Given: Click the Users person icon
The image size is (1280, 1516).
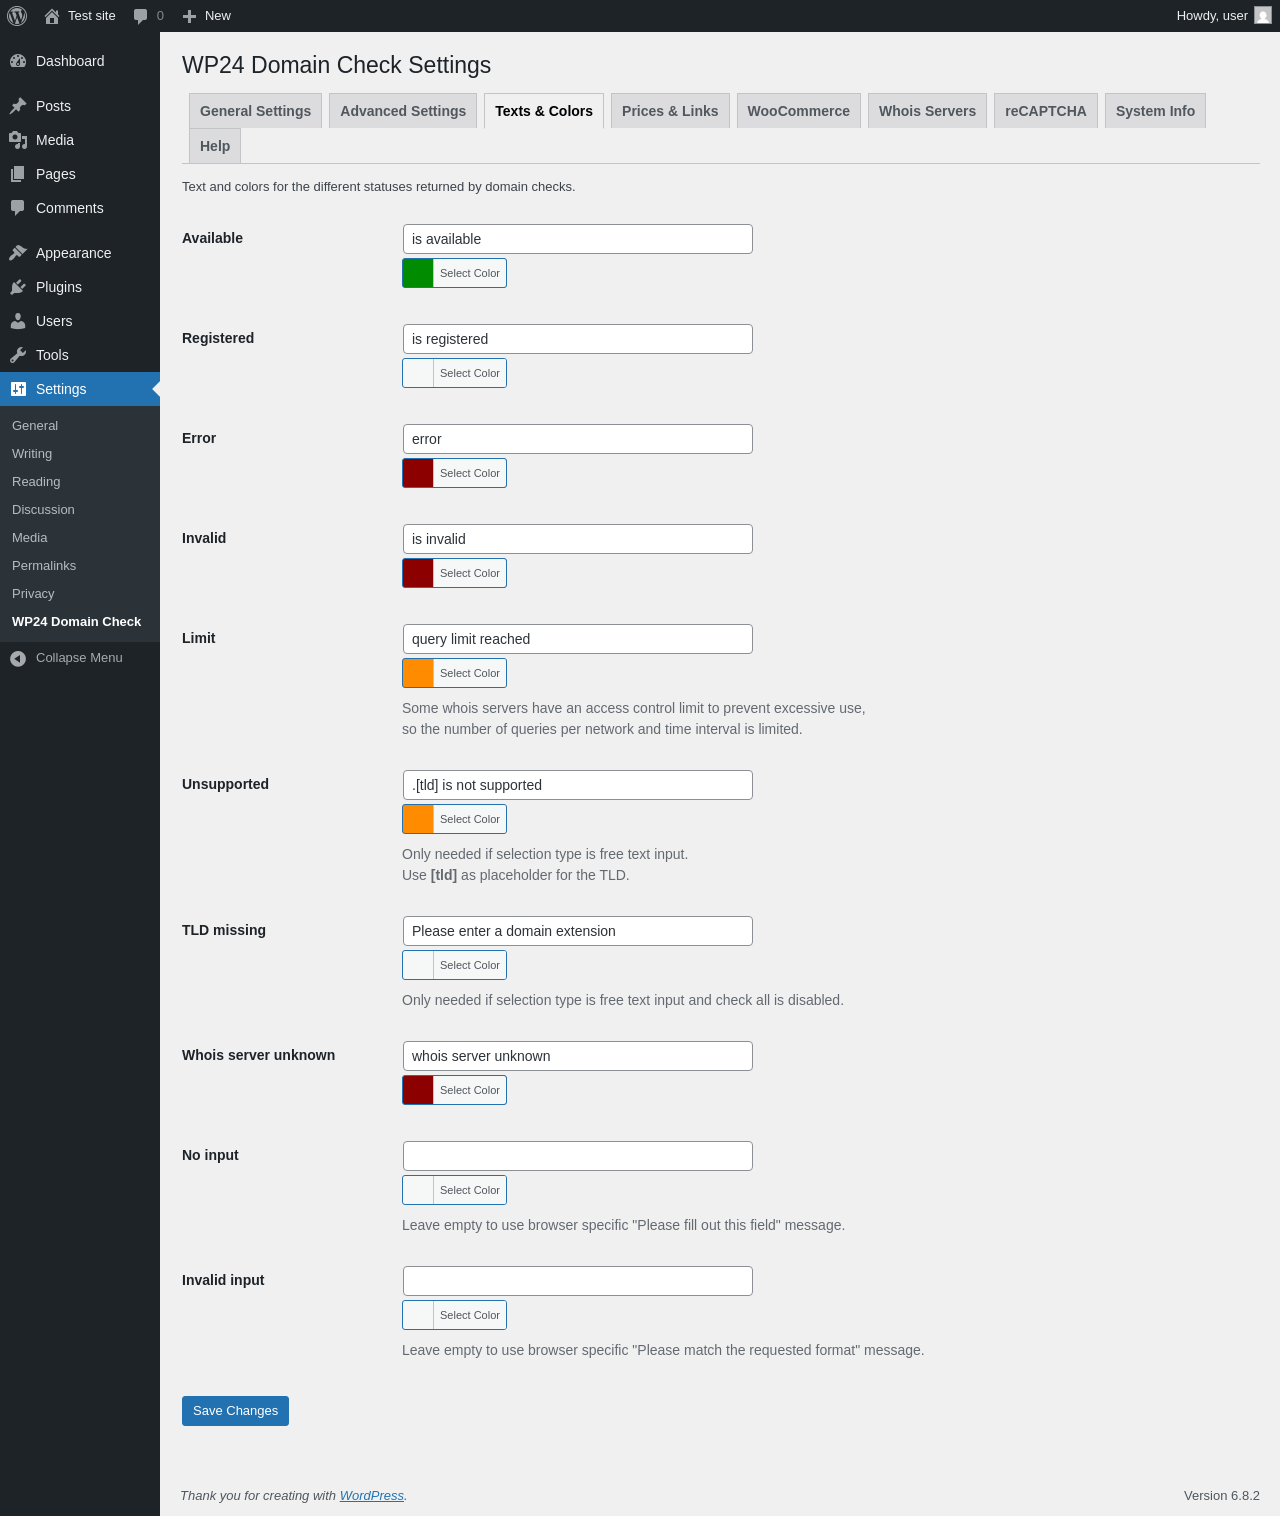Looking at the screenshot, I should click(18, 321).
